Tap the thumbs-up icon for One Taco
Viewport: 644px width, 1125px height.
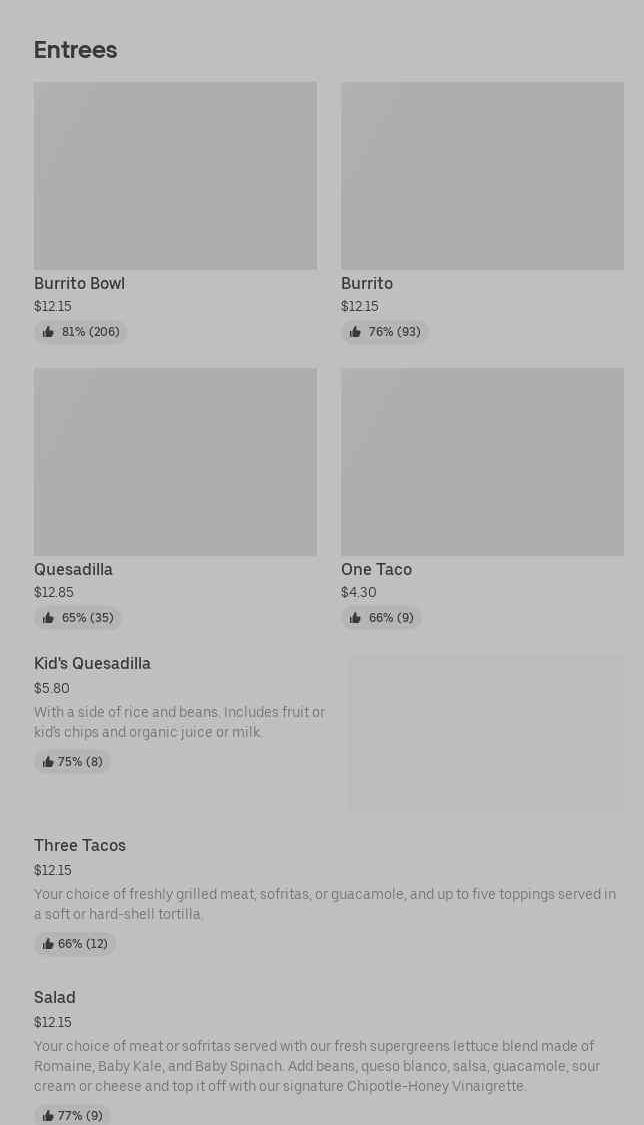coord(355,618)
